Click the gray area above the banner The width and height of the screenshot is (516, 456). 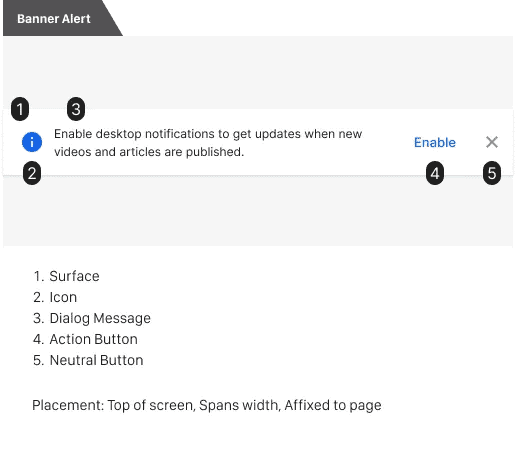point(258,73)
